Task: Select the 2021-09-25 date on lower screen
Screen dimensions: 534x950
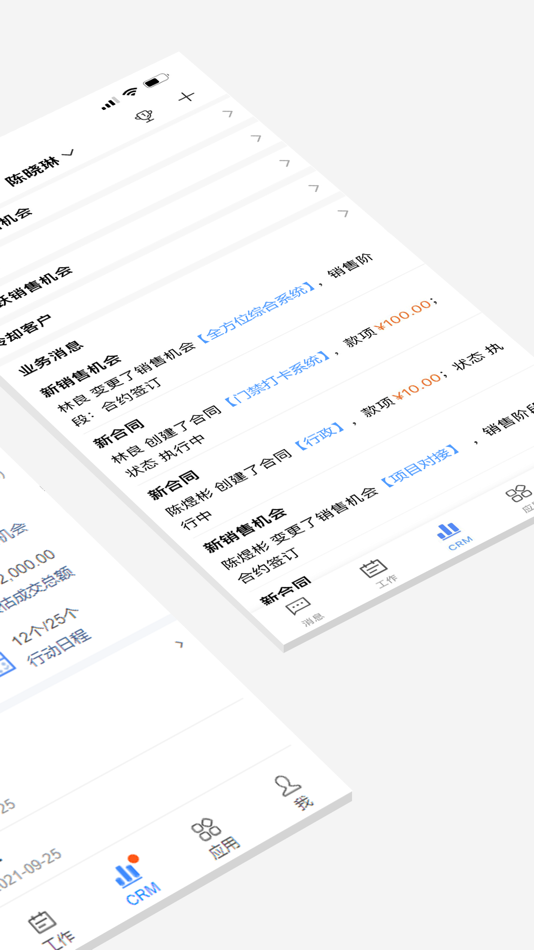Action: pos(29,868)
